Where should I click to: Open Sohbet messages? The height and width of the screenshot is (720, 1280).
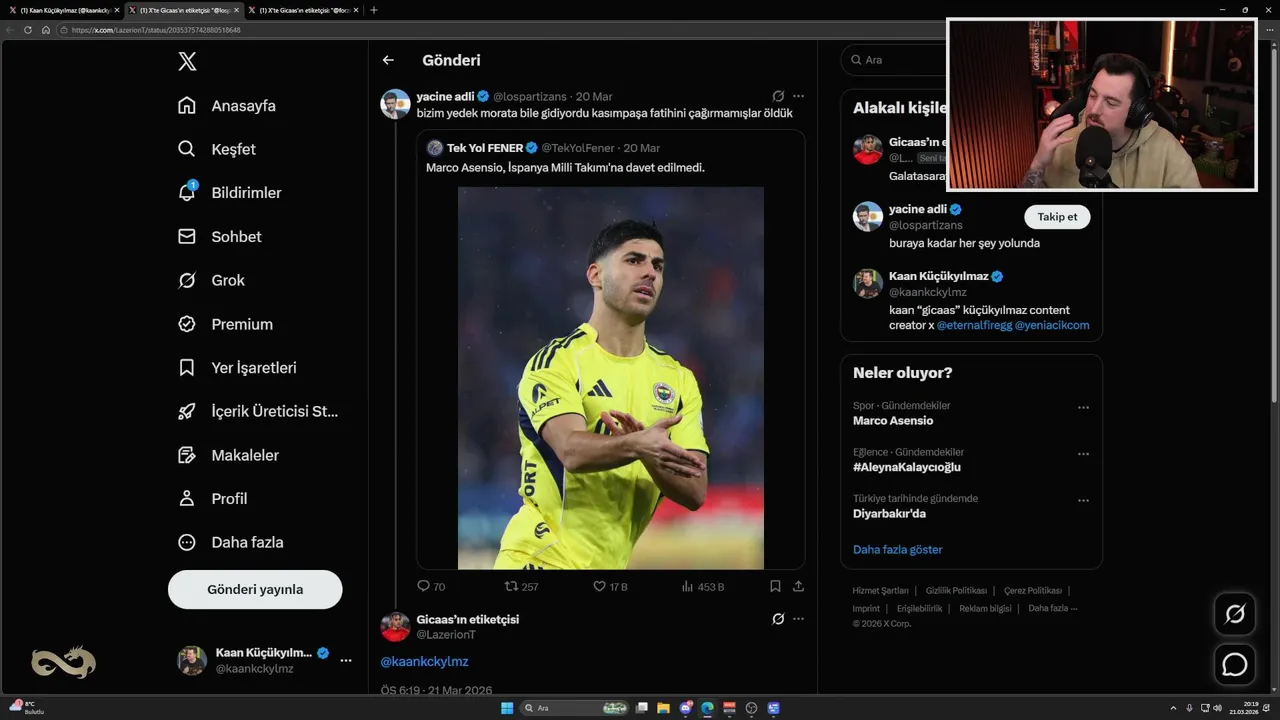coord(219,237)
